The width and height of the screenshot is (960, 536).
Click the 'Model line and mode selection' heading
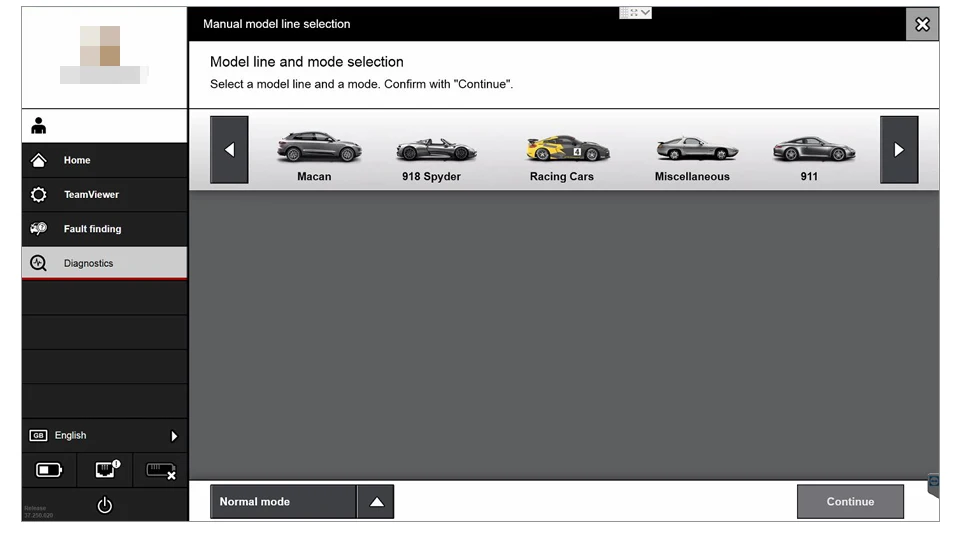pyautogui.click(x=307, y=62)
